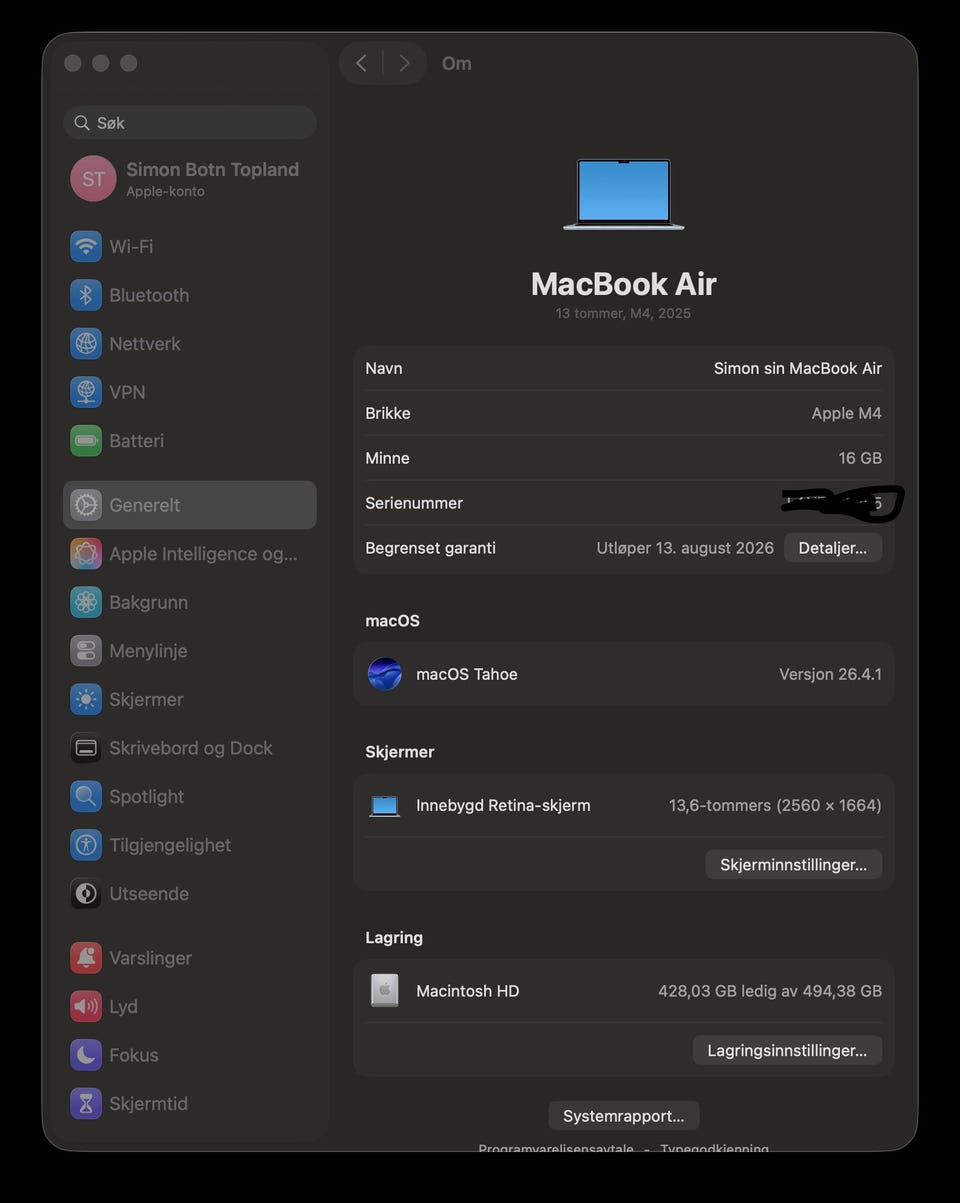Open Tilgjengelighet accessibility icon
Image resolution: width=960 pixels, height=1203 pixels.
point(86,845)
